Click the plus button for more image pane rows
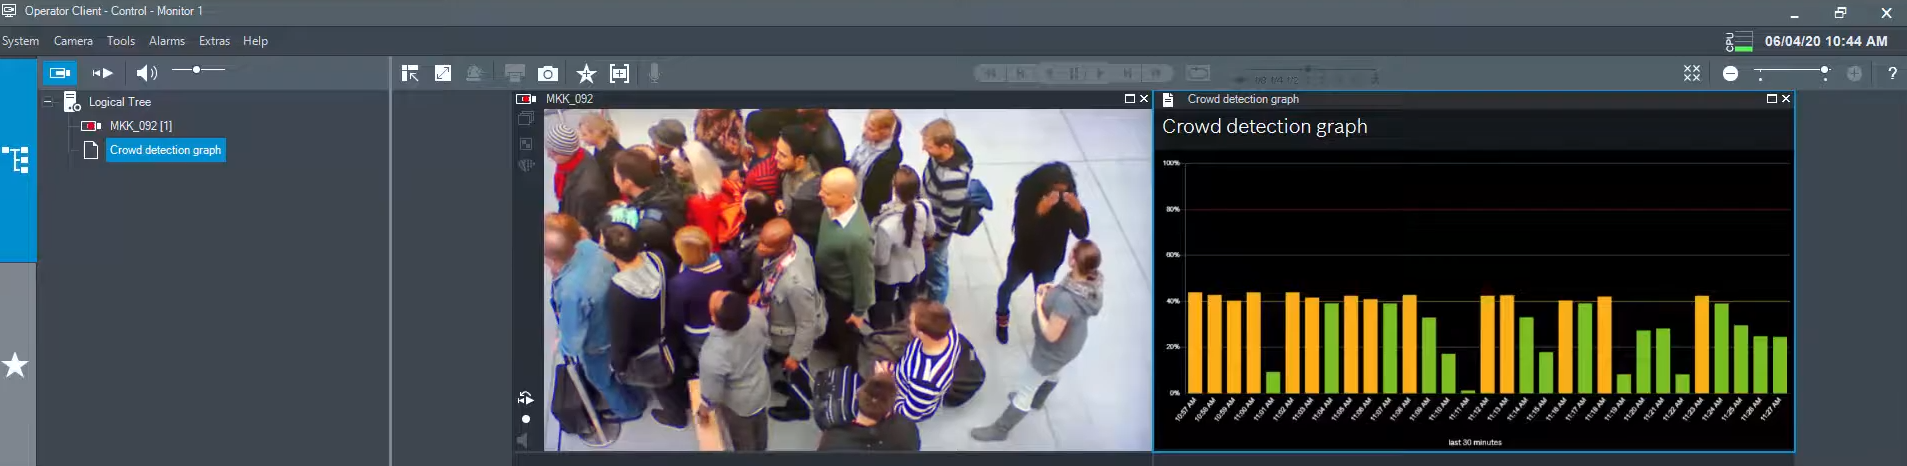Screen dimensions: 1907x466 tap(1855, 74)
